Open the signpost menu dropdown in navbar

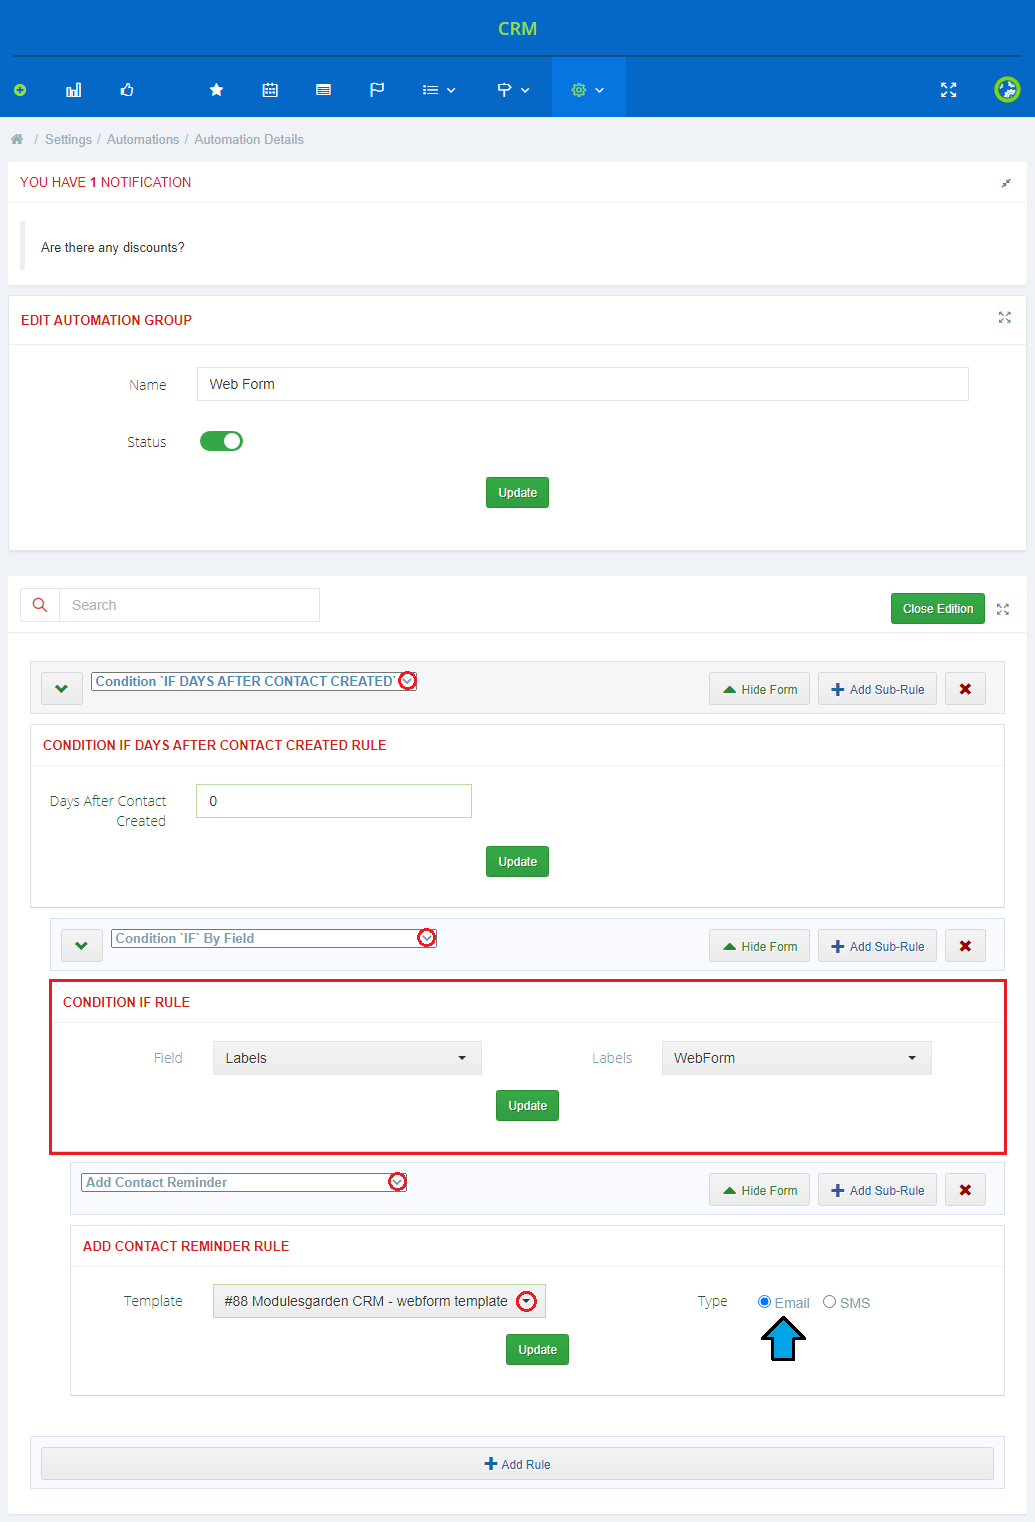[513, 90]
